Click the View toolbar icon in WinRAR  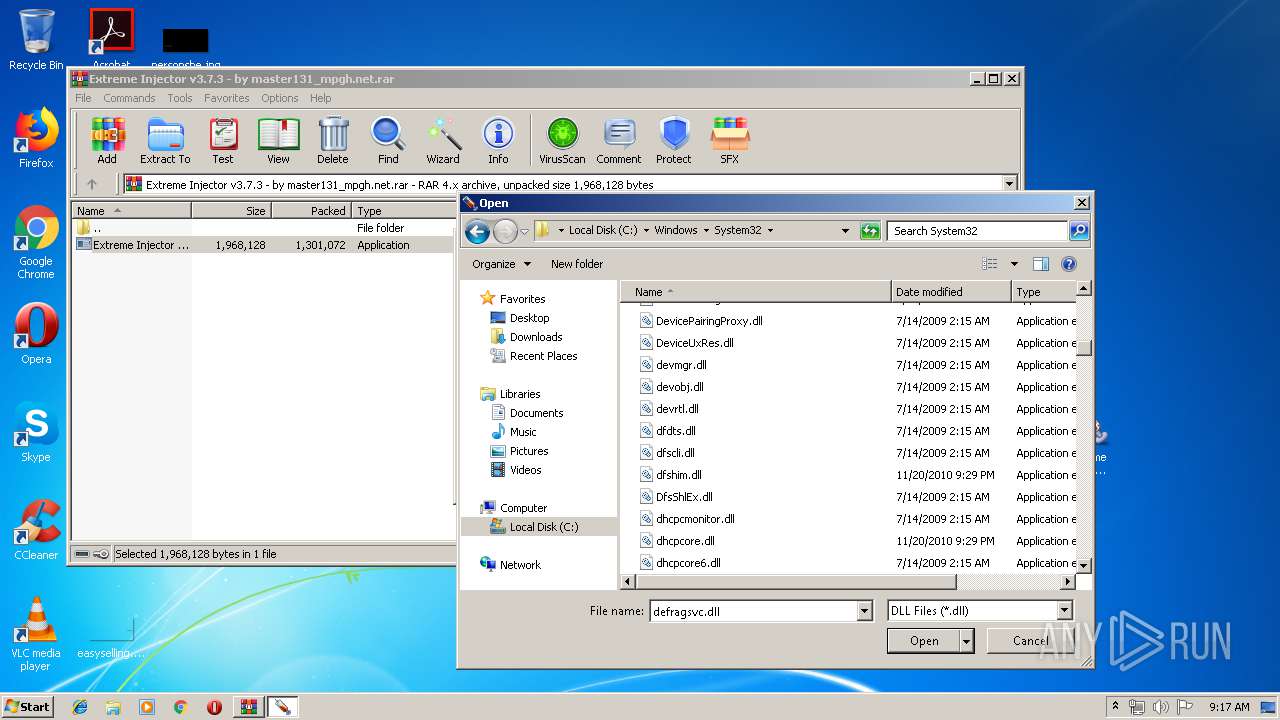(x=278, y=140)
